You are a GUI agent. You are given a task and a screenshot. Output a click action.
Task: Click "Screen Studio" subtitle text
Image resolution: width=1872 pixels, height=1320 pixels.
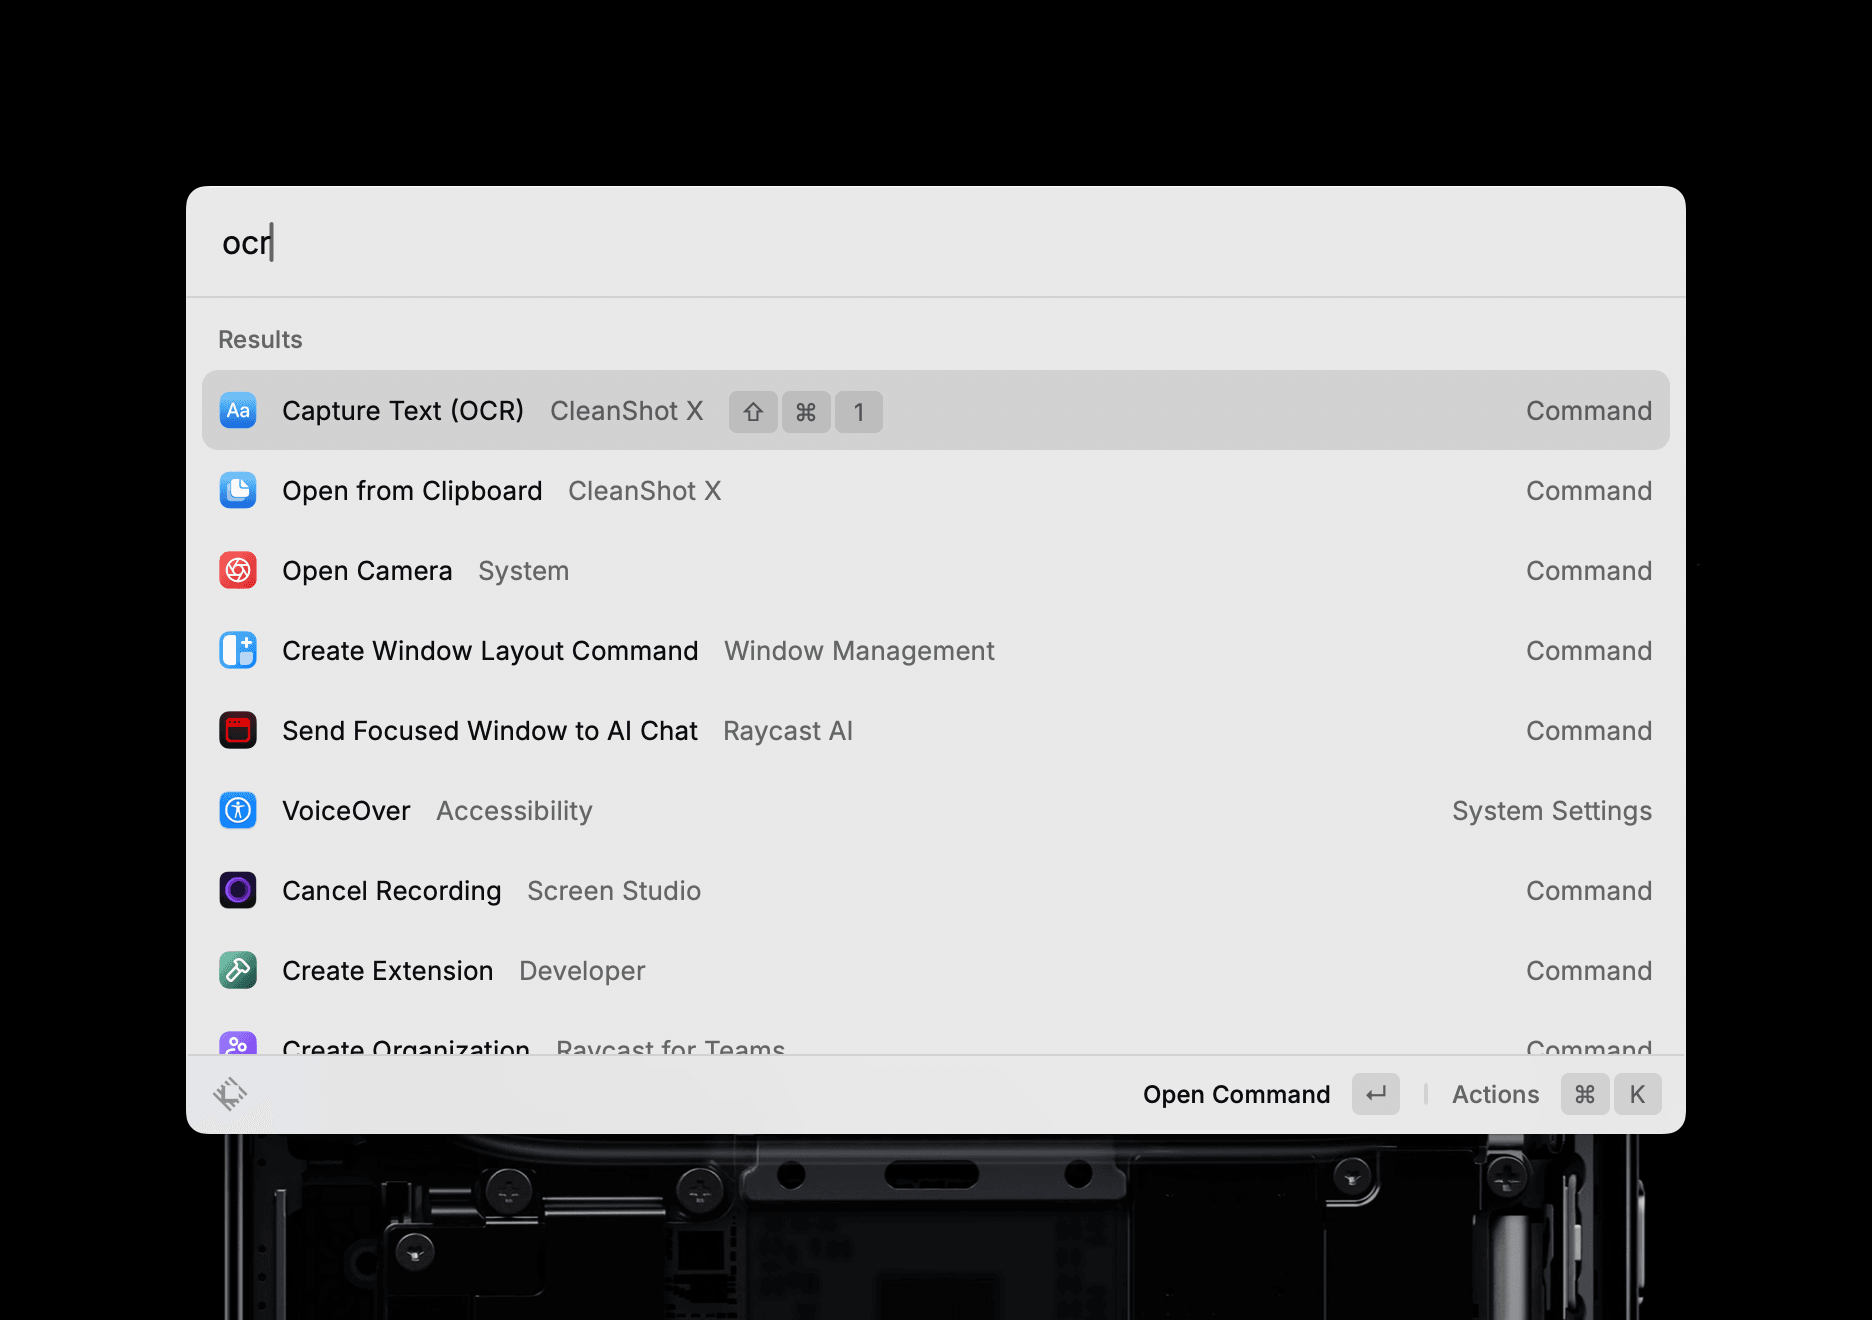[x=614, y=891]
